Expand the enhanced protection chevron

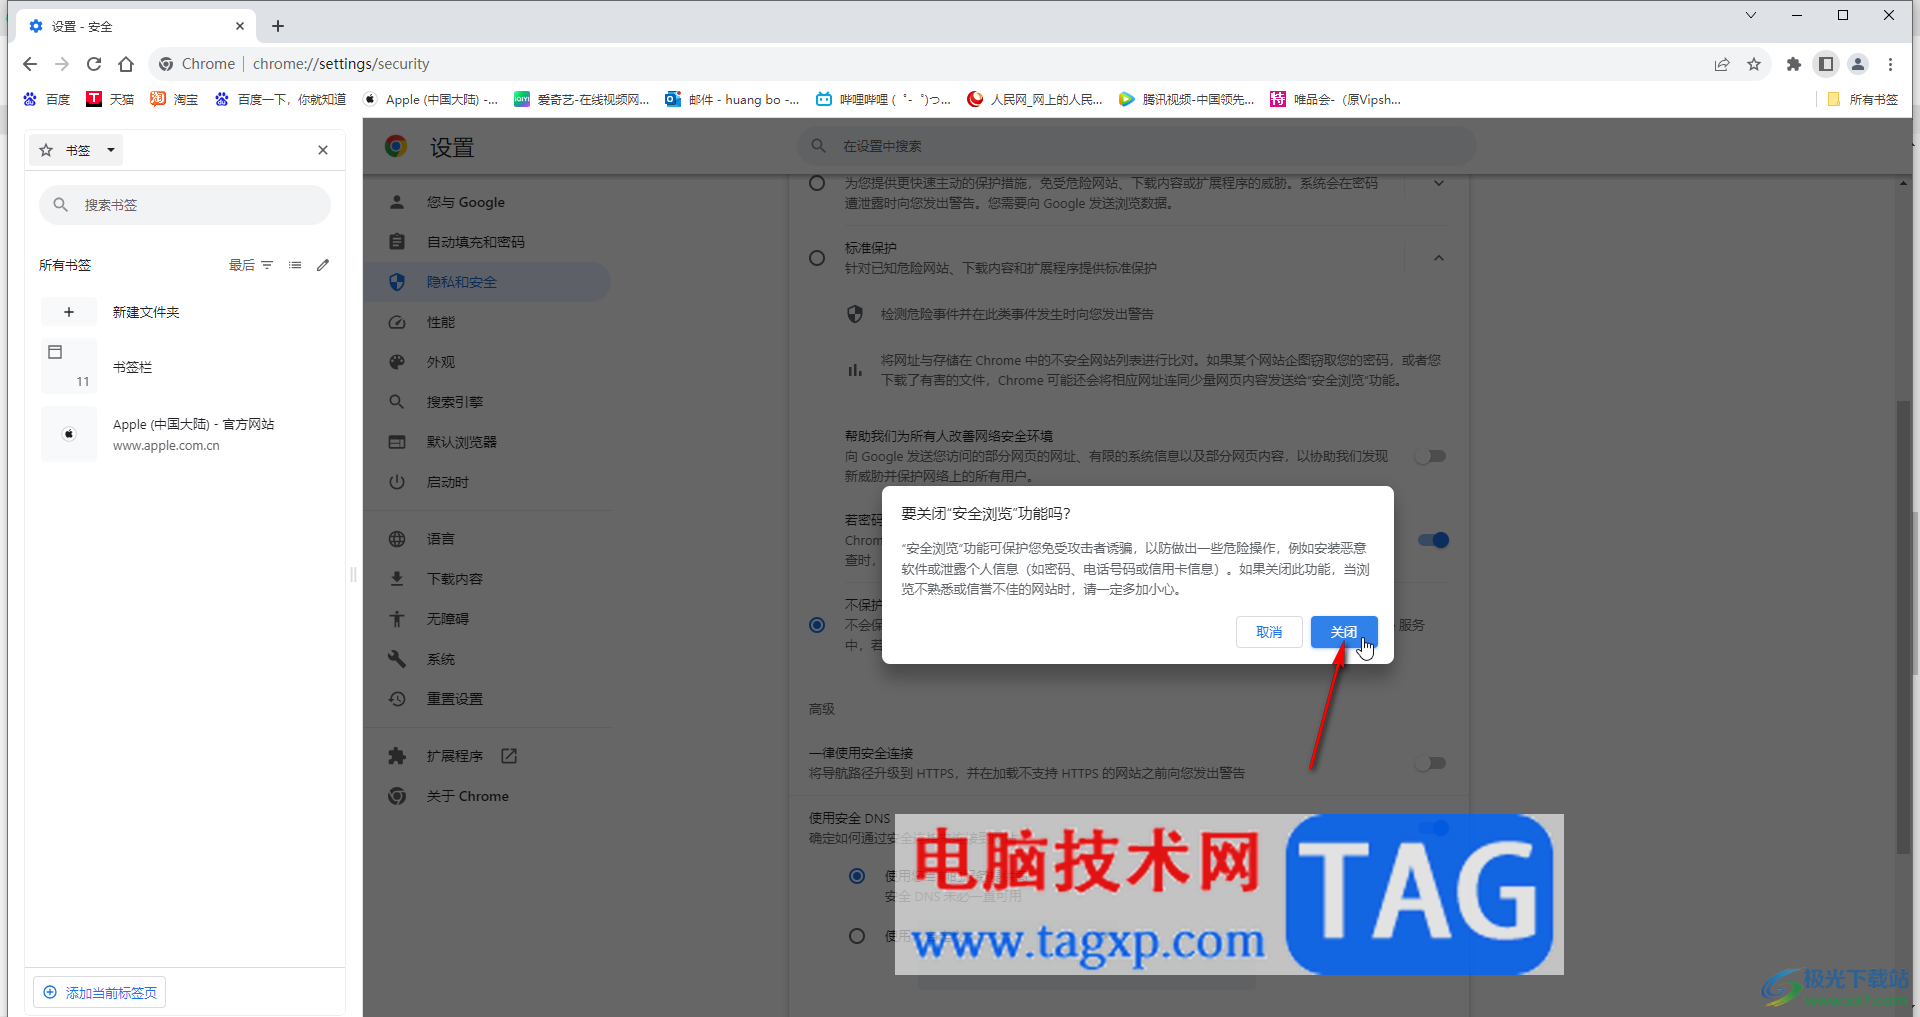coord(1439,183)
